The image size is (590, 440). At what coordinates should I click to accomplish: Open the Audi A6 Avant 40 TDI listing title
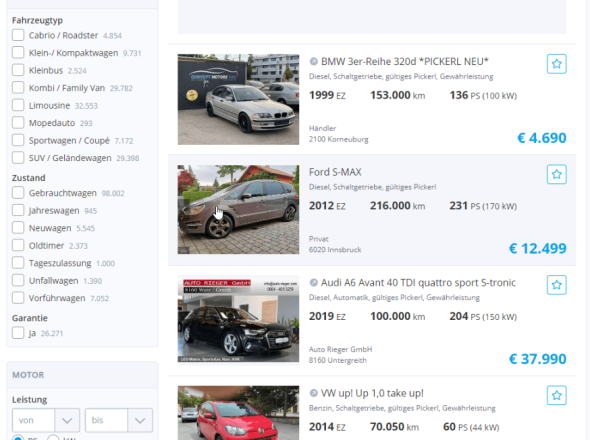(418, 283)
